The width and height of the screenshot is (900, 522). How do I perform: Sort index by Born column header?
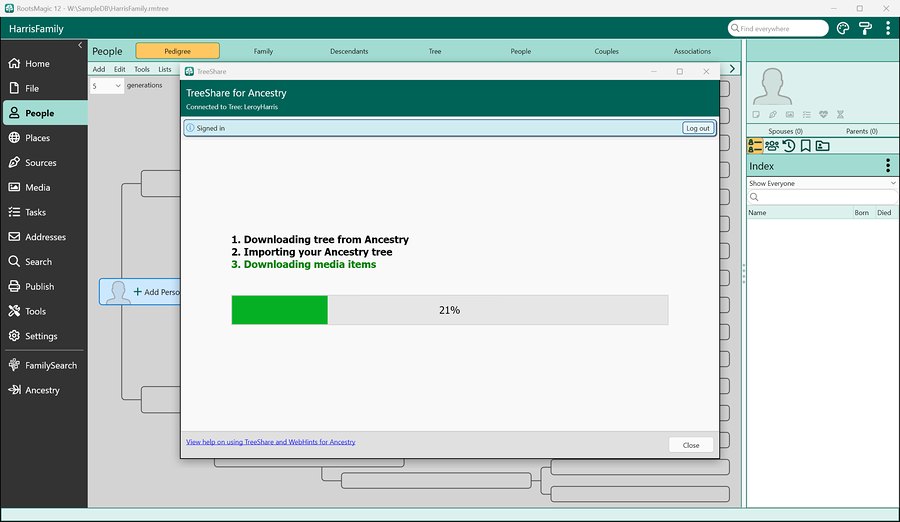(862, 212)
